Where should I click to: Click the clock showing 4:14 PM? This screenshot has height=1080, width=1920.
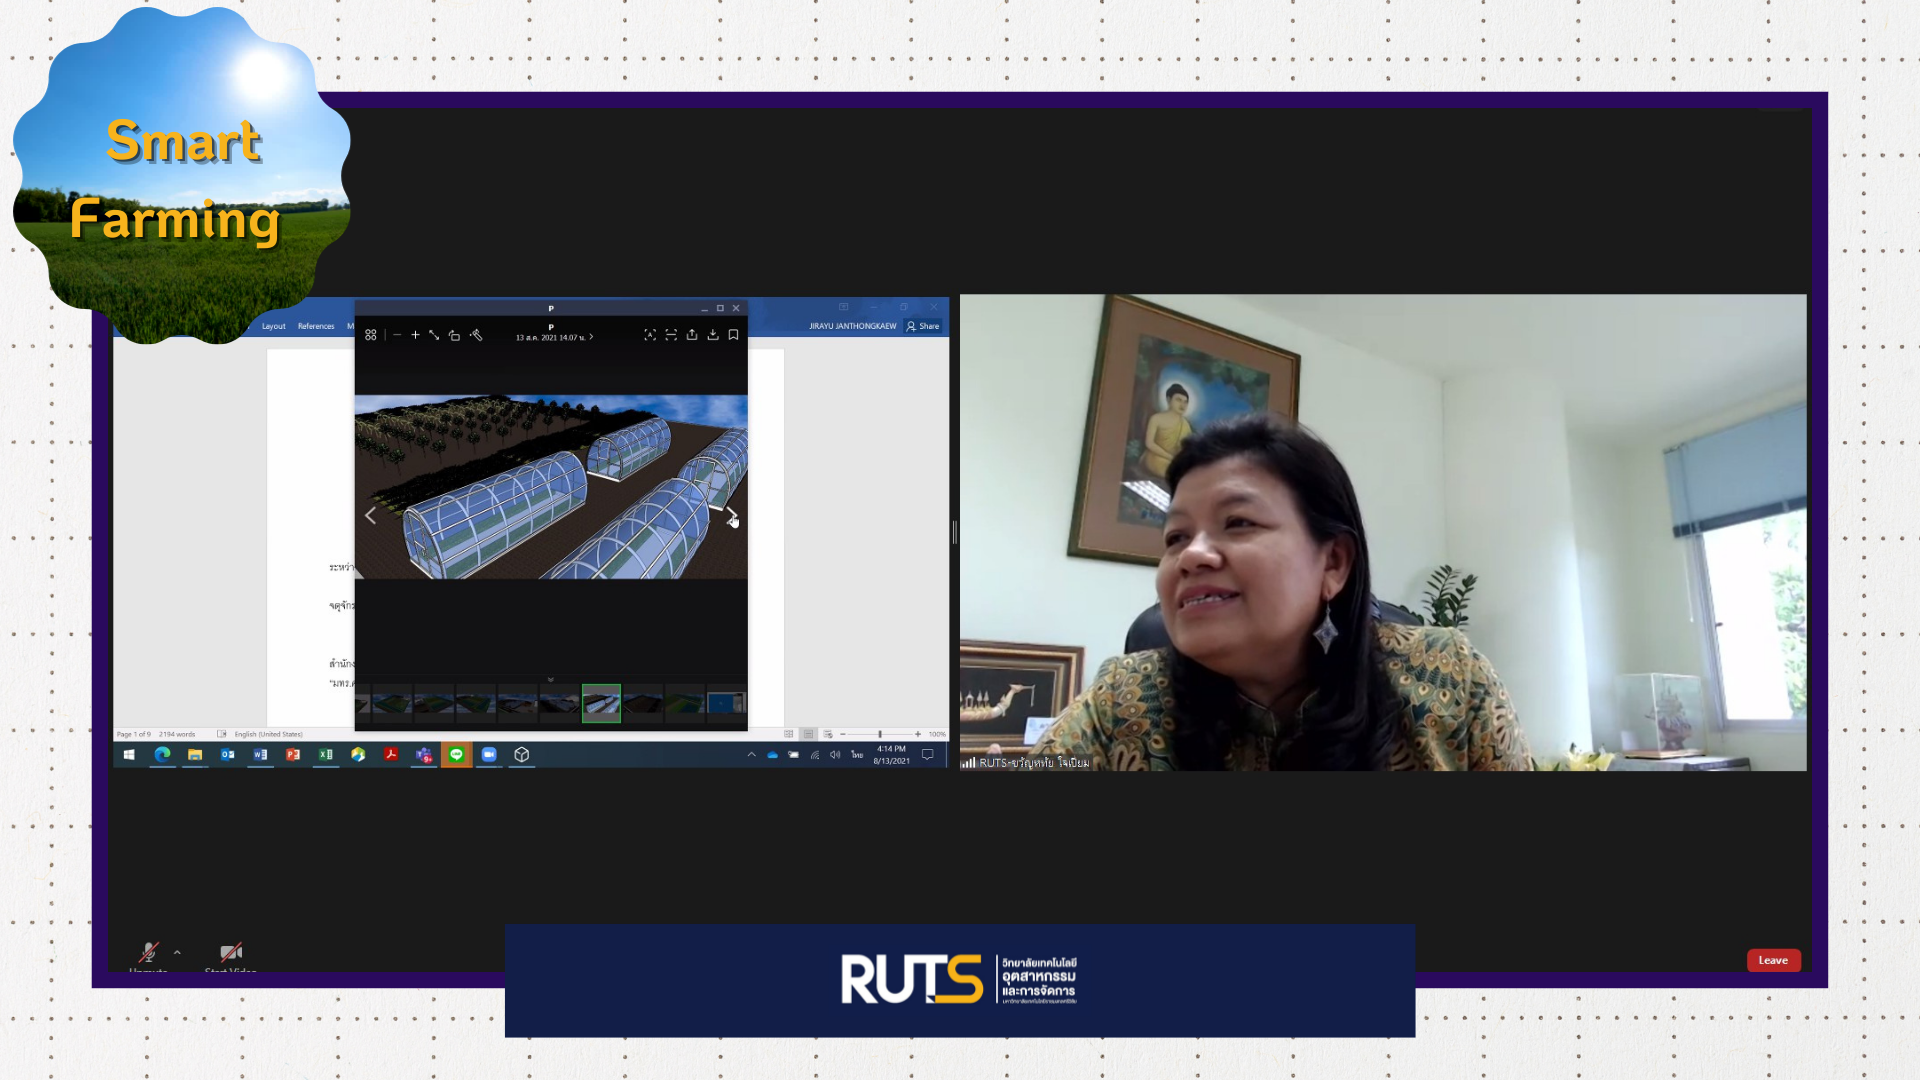click(891, 755)
